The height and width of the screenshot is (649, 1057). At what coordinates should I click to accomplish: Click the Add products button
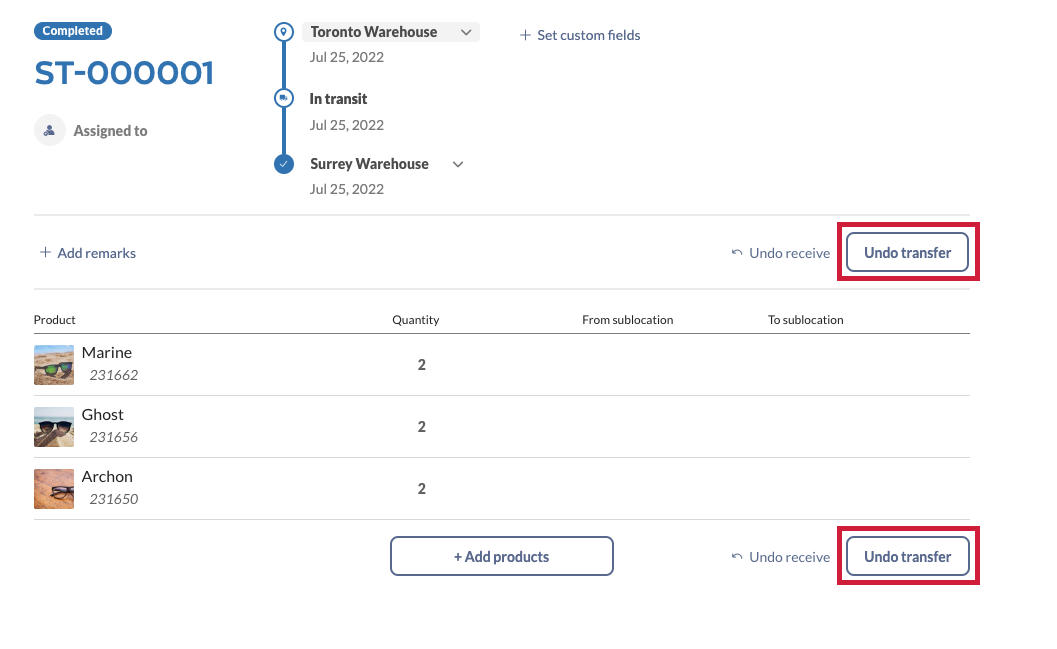point(501,557)
